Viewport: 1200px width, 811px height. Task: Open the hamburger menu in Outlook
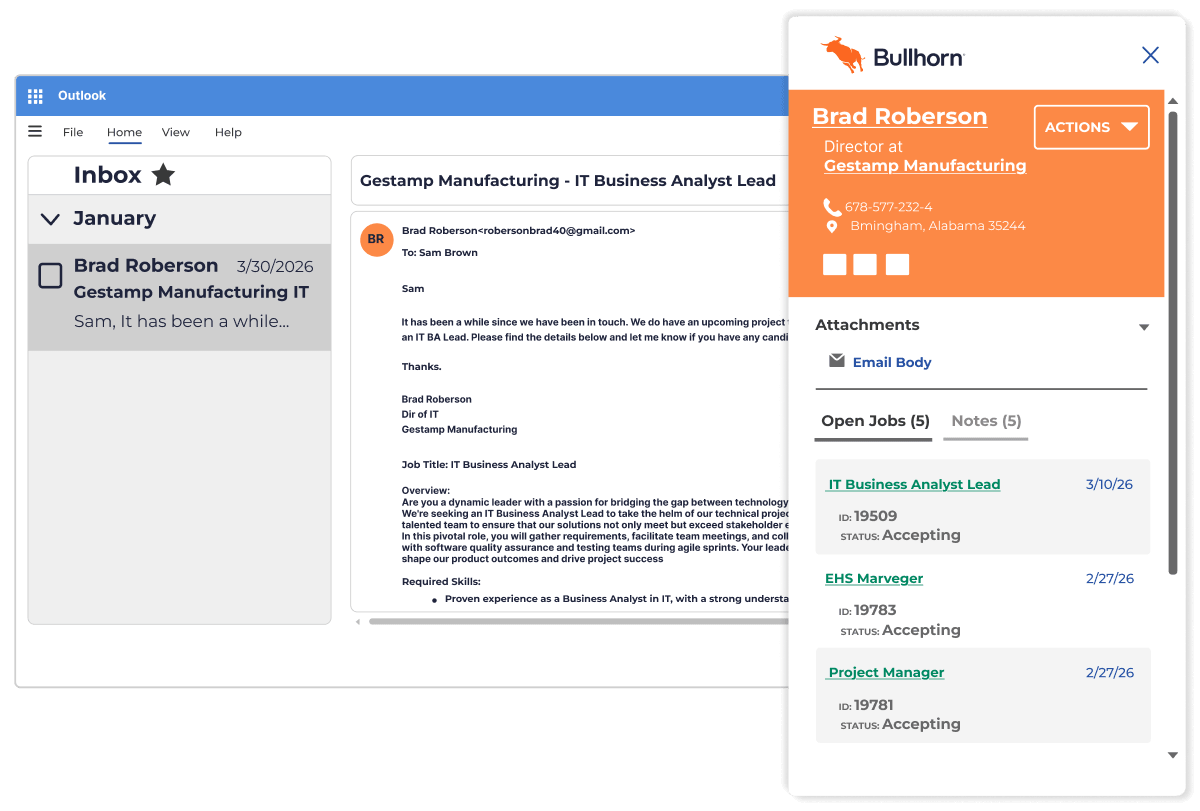click(x=35, y=131)
